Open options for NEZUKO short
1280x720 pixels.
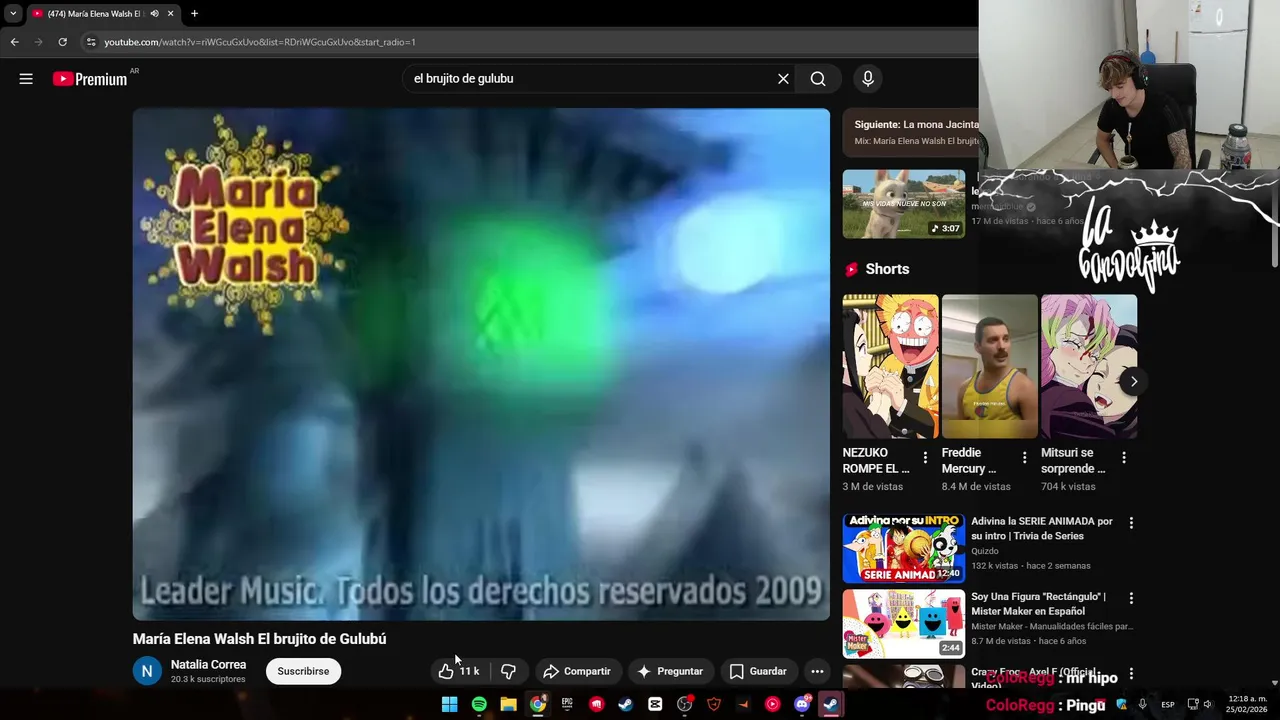coord(925,458)
